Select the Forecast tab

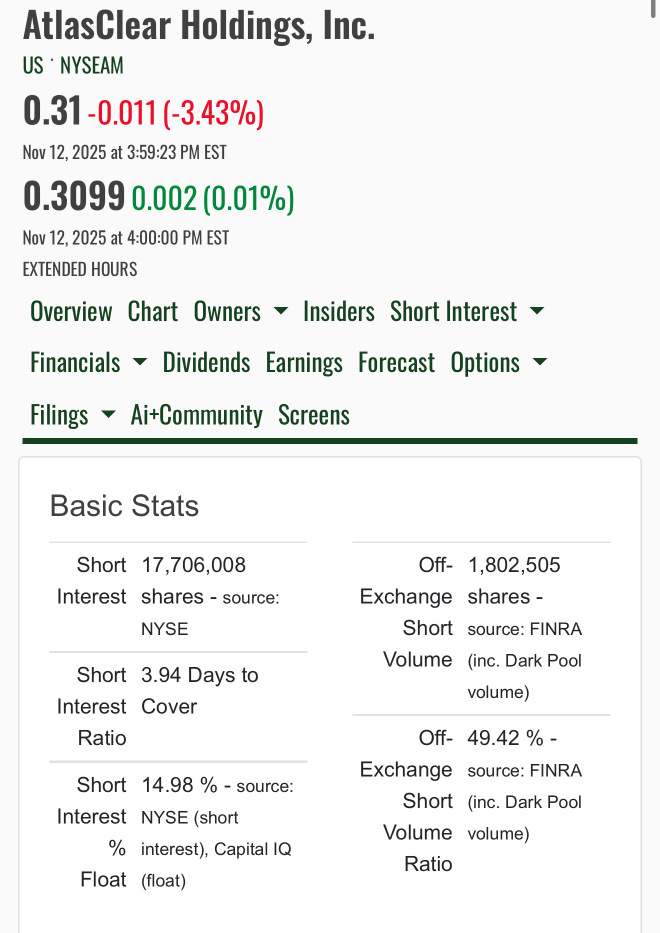pos(397,362)
